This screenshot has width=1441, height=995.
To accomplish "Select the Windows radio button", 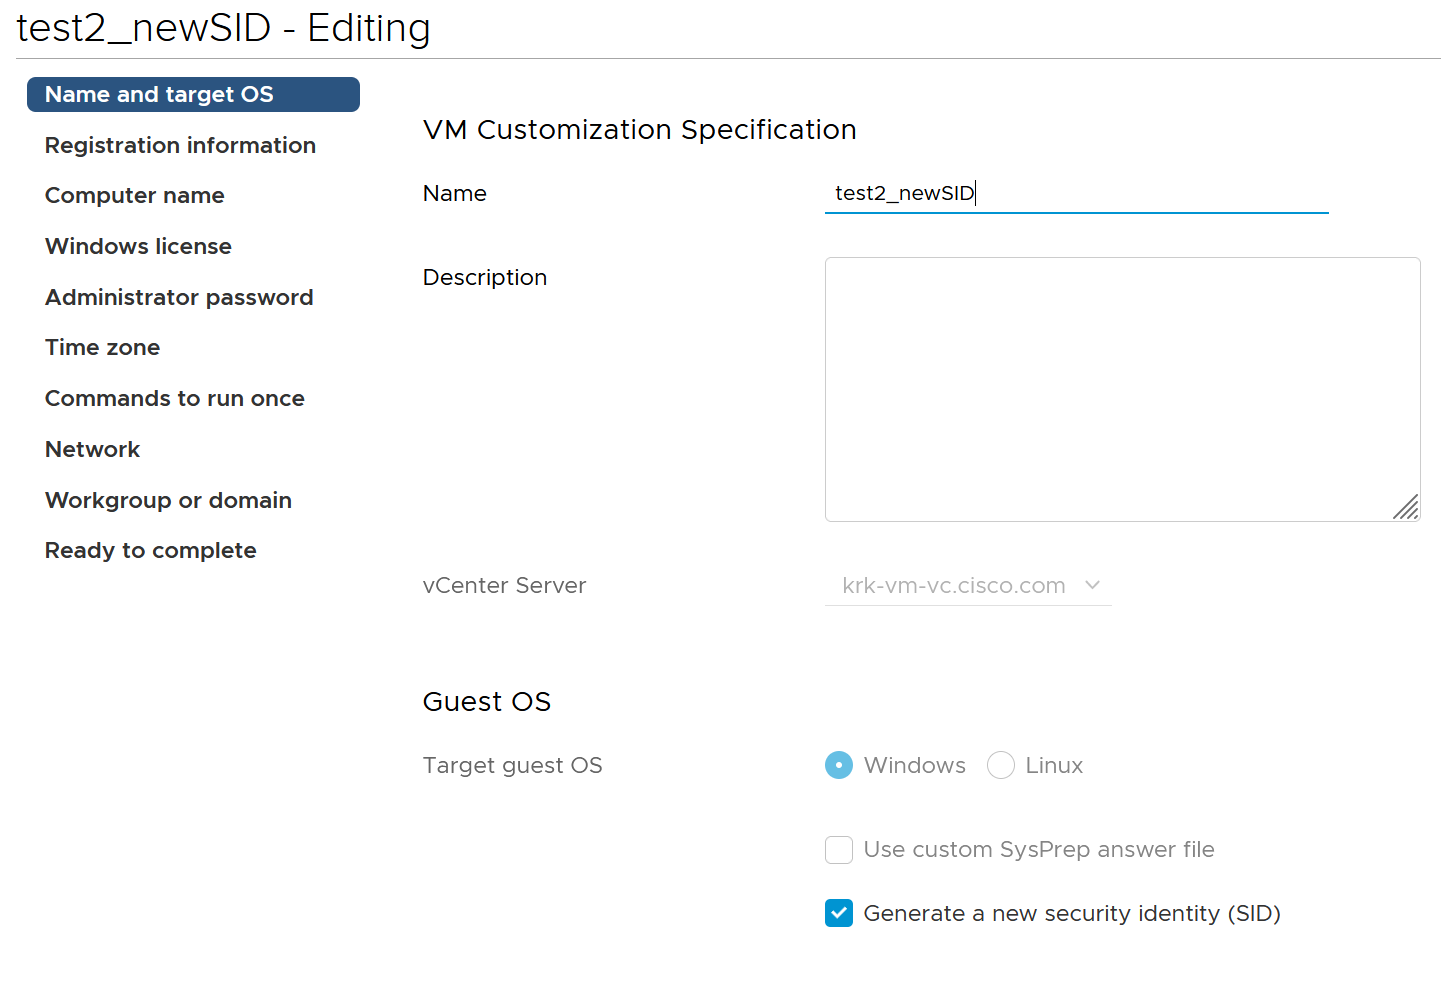I will click(x=839, y=765).
